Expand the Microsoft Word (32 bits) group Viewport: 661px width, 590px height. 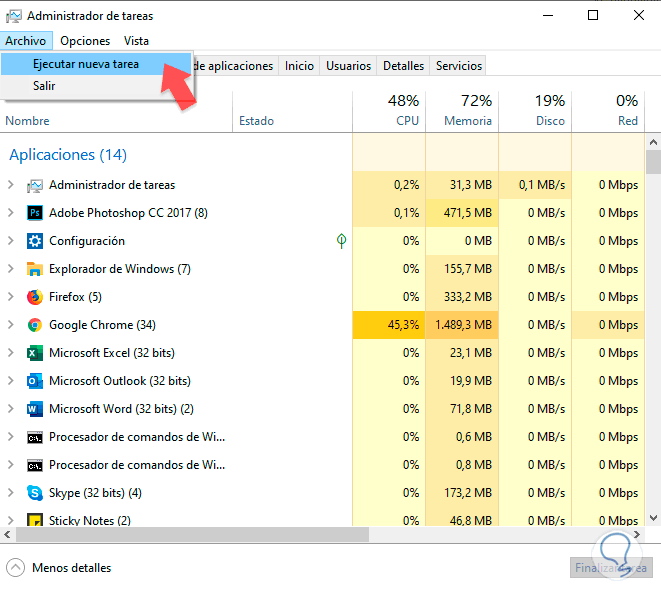(11, 409)
